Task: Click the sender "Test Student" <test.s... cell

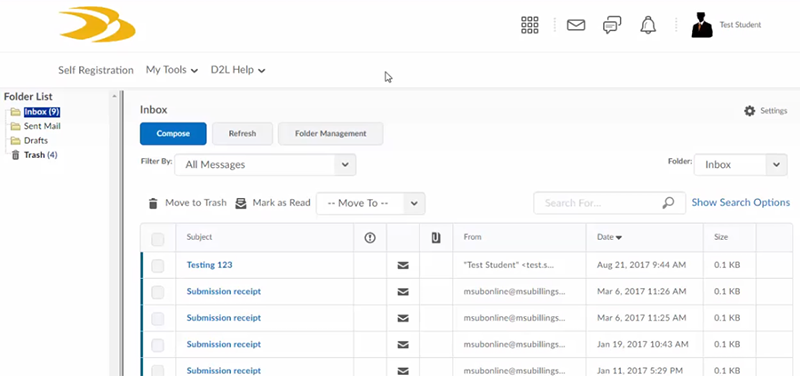Action: [509, 265]
